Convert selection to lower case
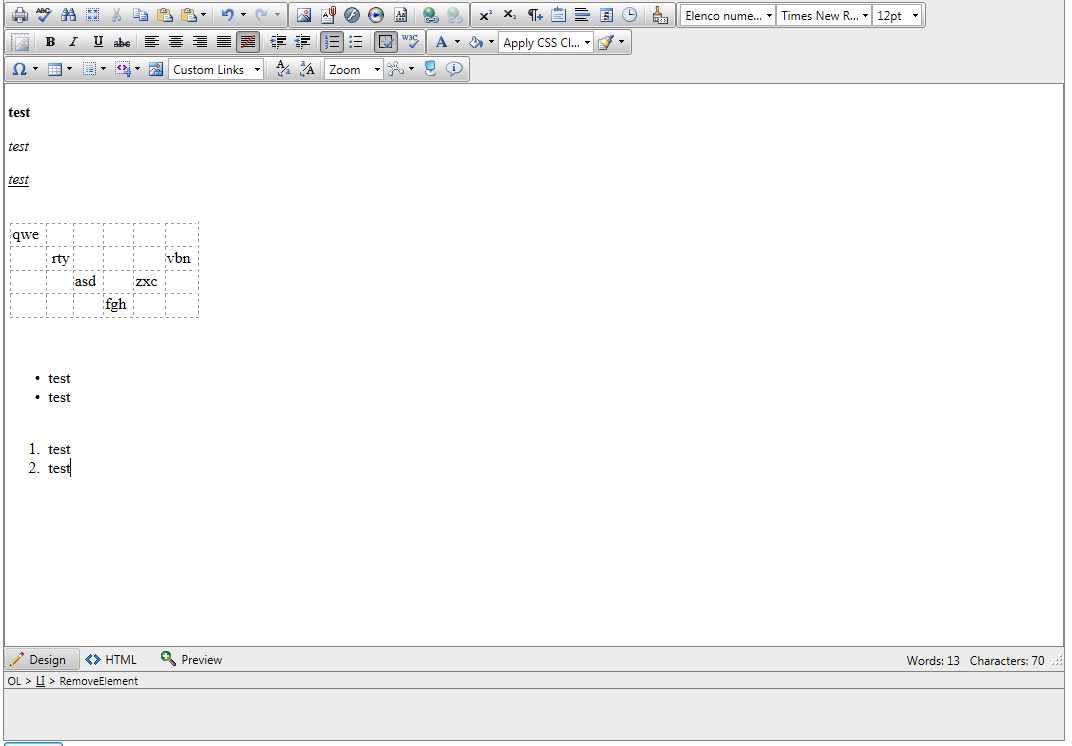This screenshot has height=746, width=1072. click(283, 68)
